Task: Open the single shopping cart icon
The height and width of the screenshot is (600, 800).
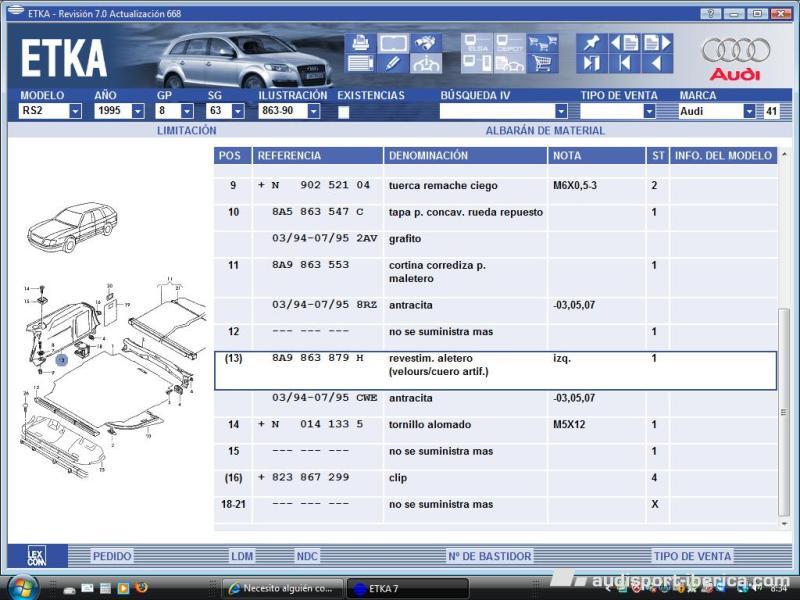Action: click(542, 63)
